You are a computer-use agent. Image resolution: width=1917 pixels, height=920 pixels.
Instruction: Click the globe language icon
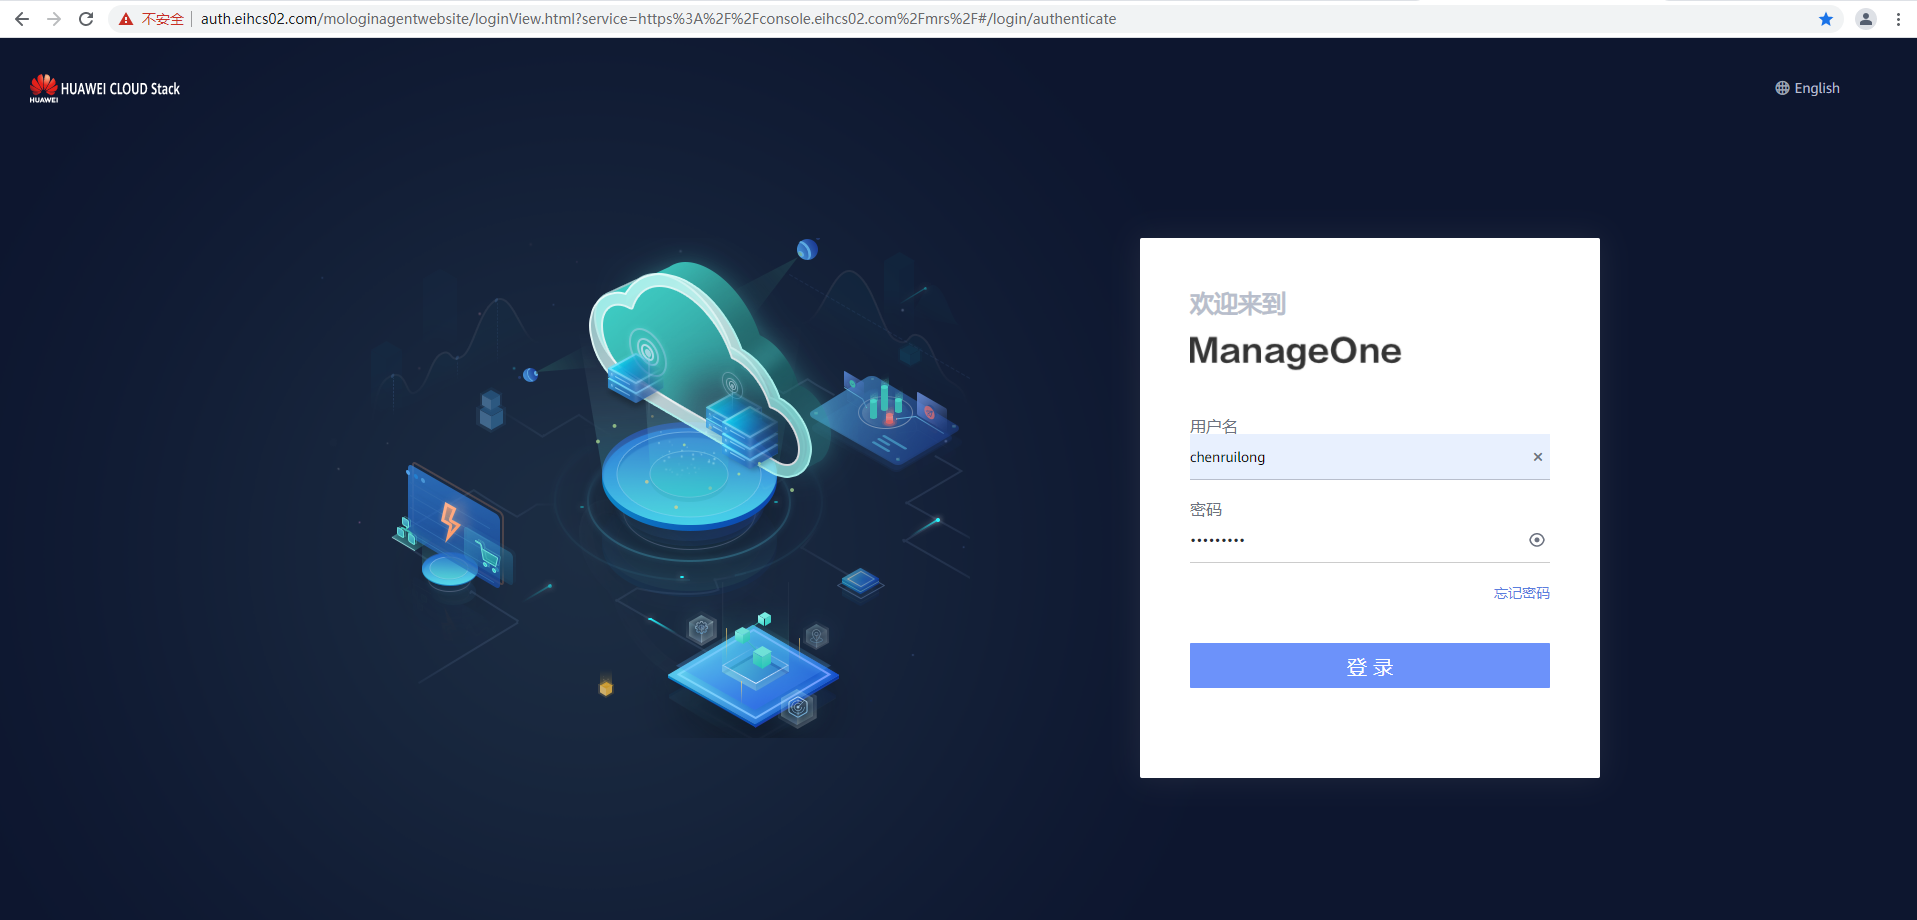1782,88
